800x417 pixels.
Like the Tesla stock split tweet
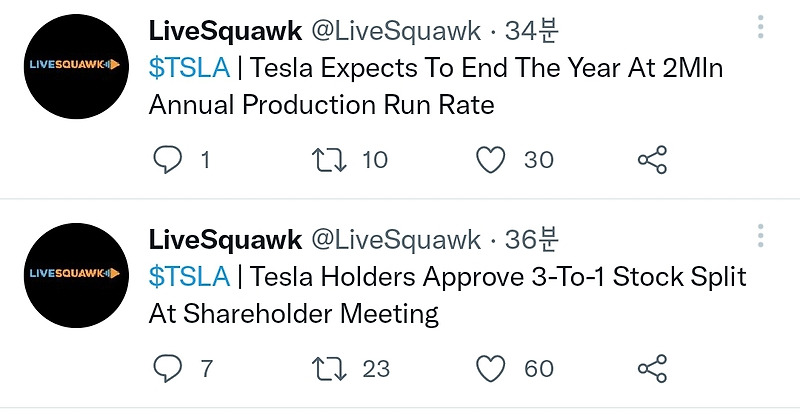pos(490,369)
